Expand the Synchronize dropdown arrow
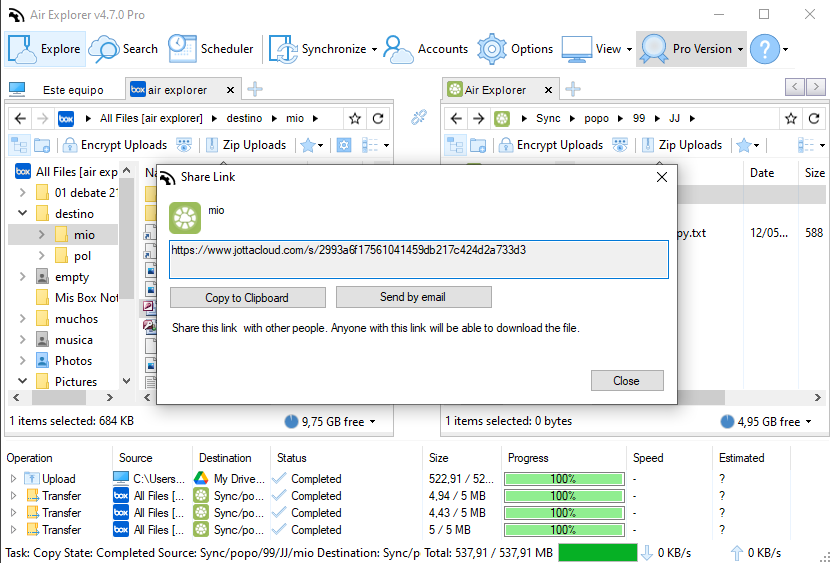This screenshot has width=833, height=563. point(374,49)
